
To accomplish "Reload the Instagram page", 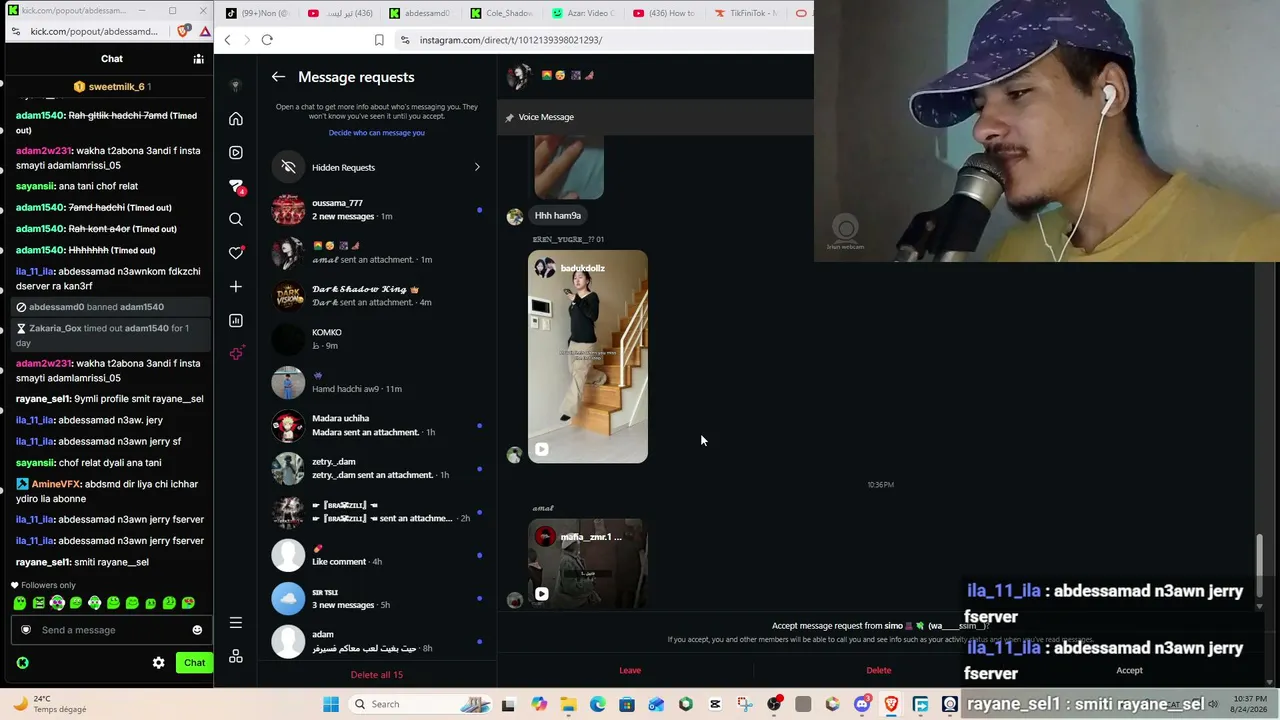I will pos(267,40).
